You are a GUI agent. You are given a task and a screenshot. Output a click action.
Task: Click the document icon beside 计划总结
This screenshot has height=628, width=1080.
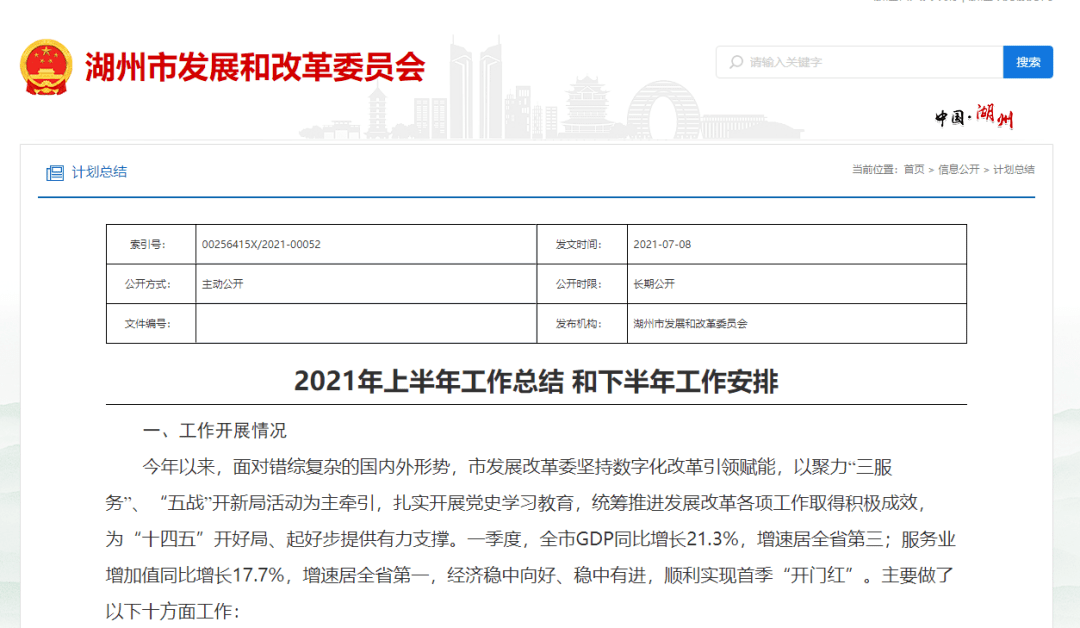(x=54, y=171)
